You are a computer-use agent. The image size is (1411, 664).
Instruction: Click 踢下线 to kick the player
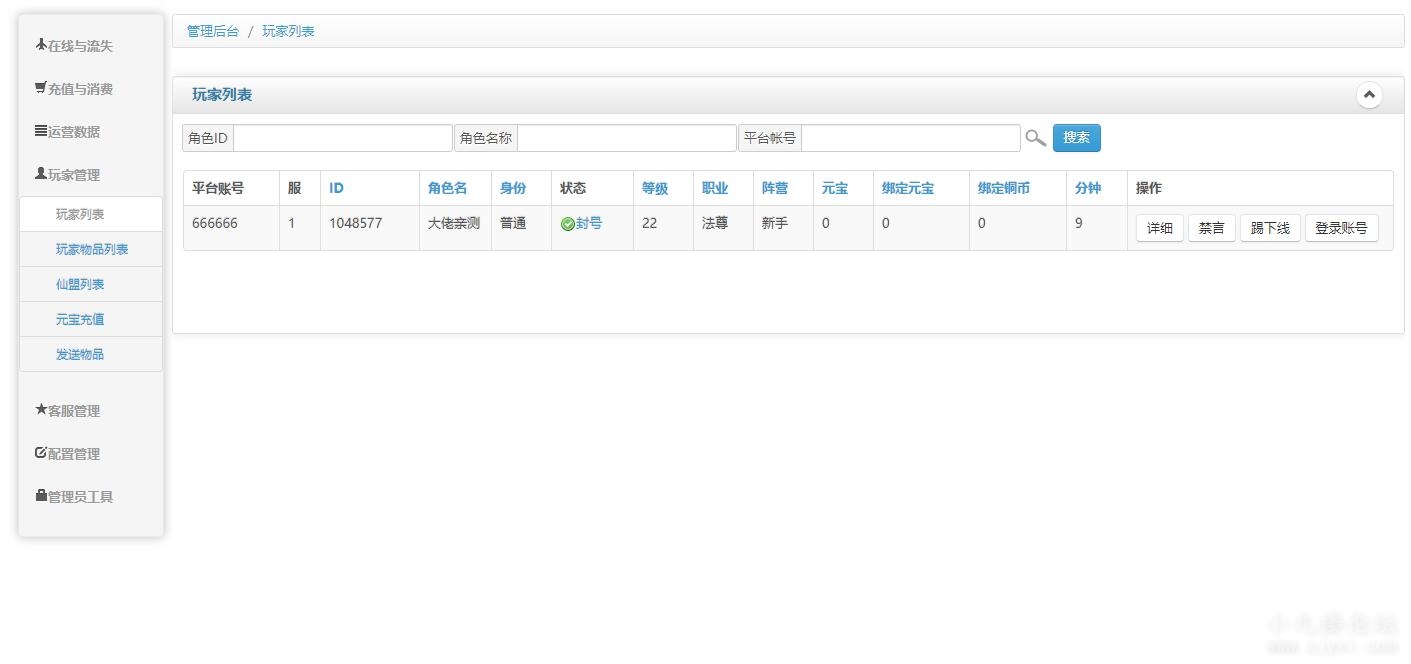pyautogui.click(x=1270, y=228)
